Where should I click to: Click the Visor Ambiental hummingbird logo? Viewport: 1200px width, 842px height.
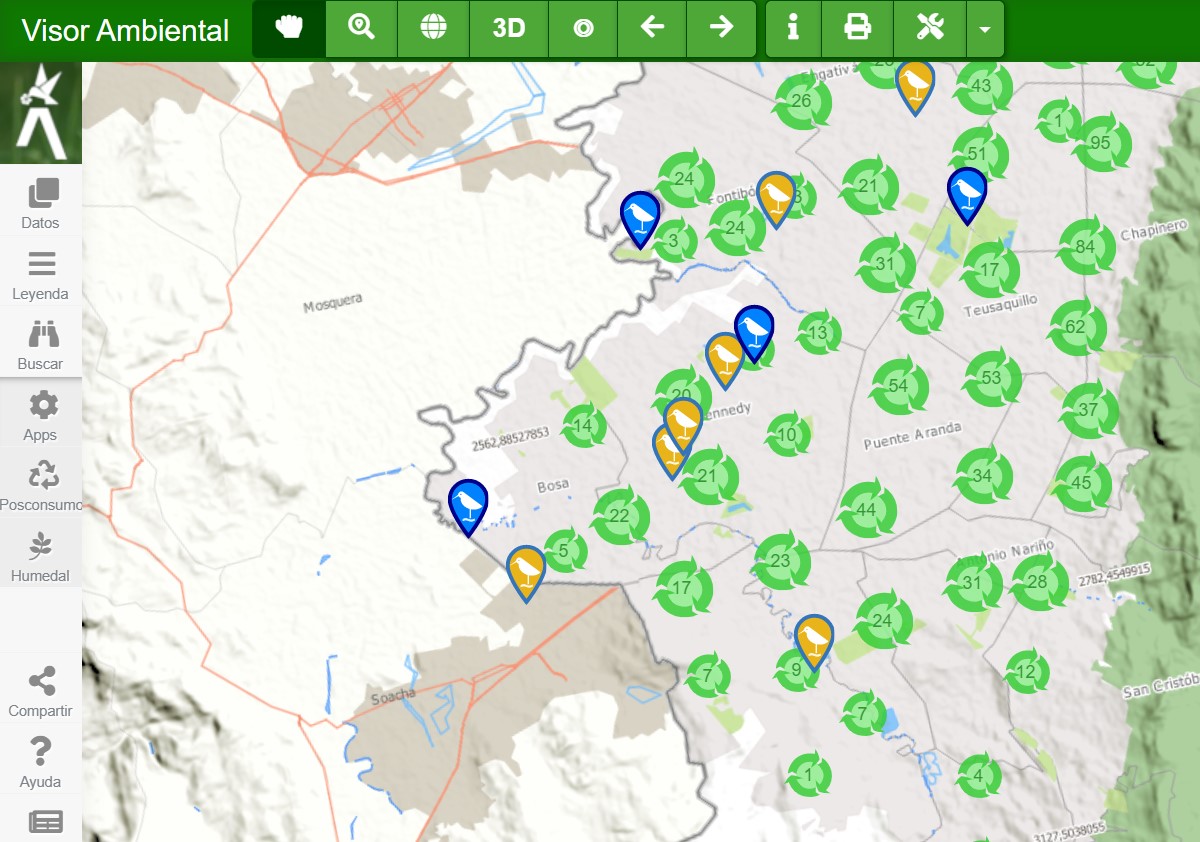[41, 113]
